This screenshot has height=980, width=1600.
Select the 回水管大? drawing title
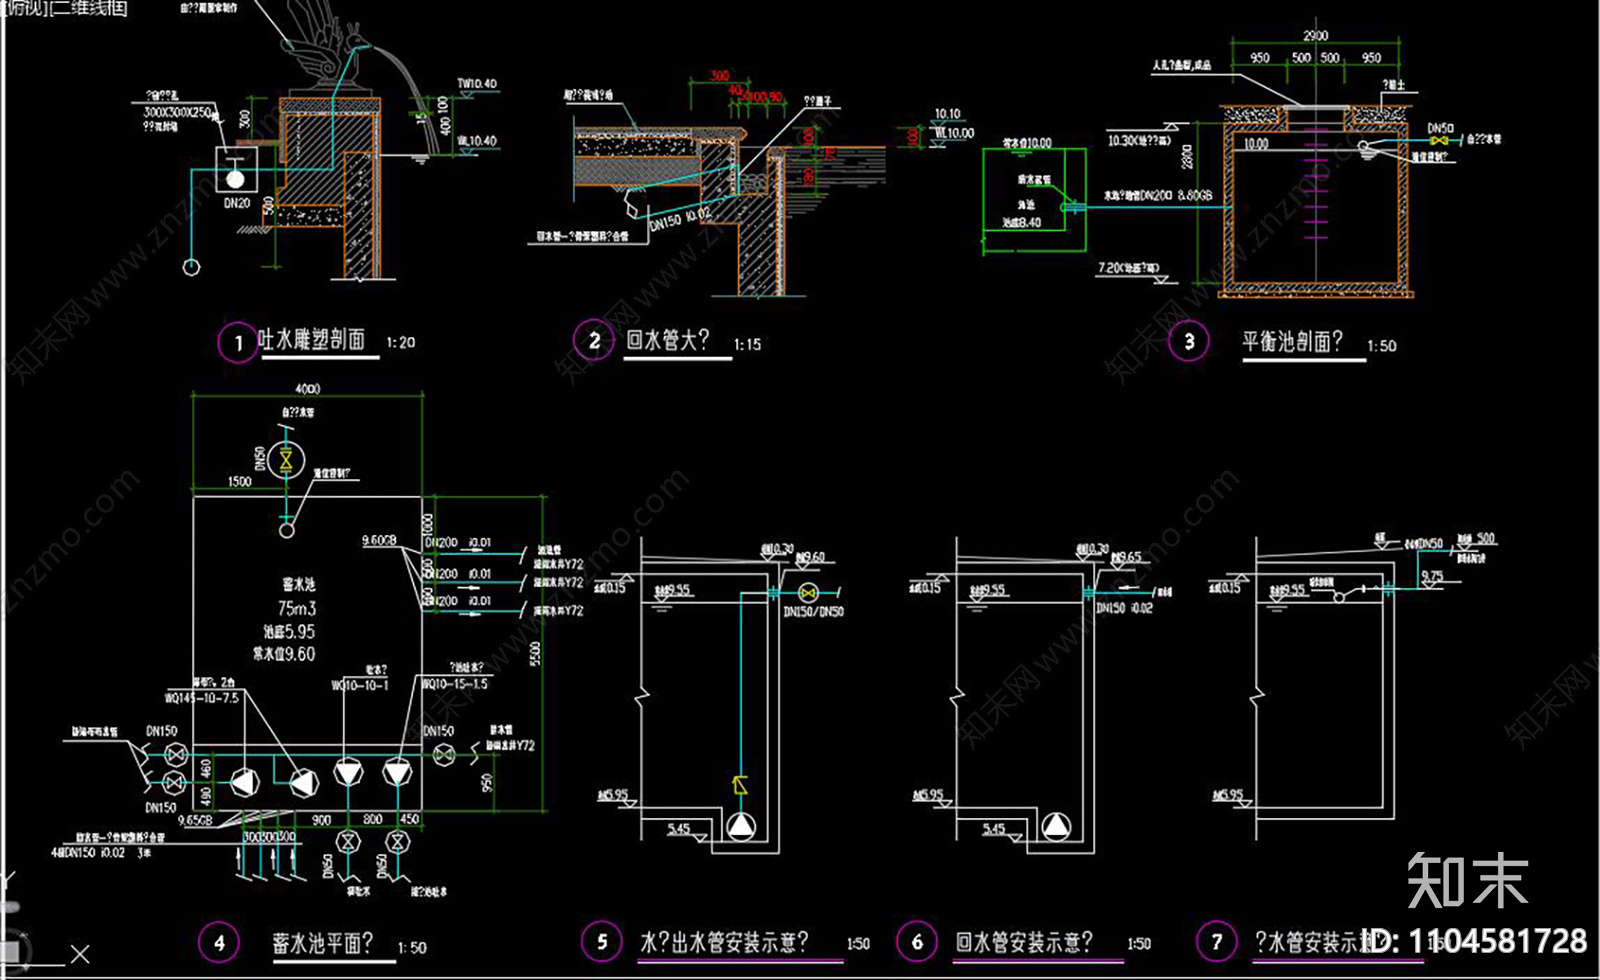point(667,340)
